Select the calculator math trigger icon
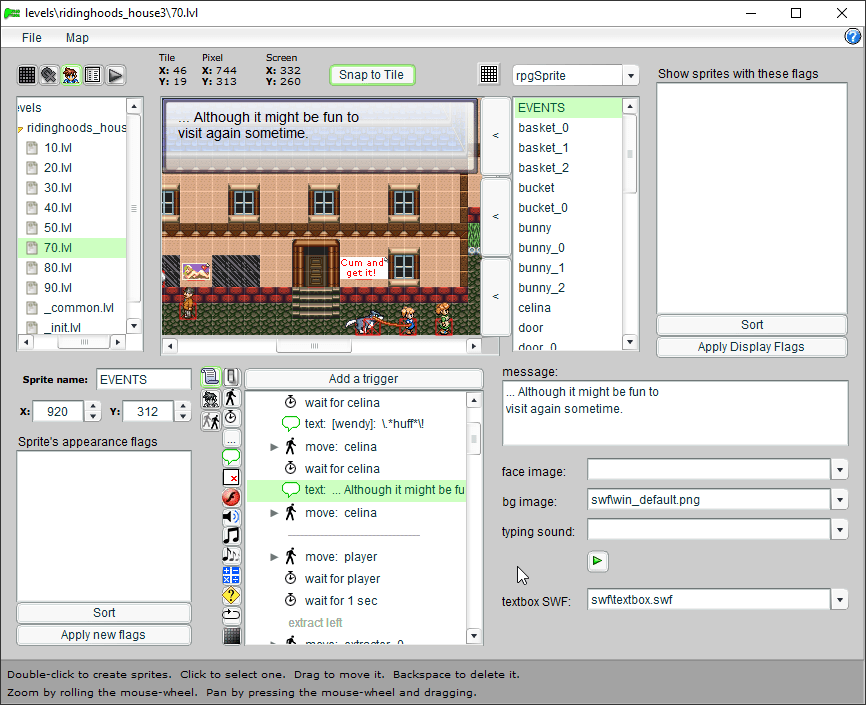866x705 pixels. coord(231,575)
